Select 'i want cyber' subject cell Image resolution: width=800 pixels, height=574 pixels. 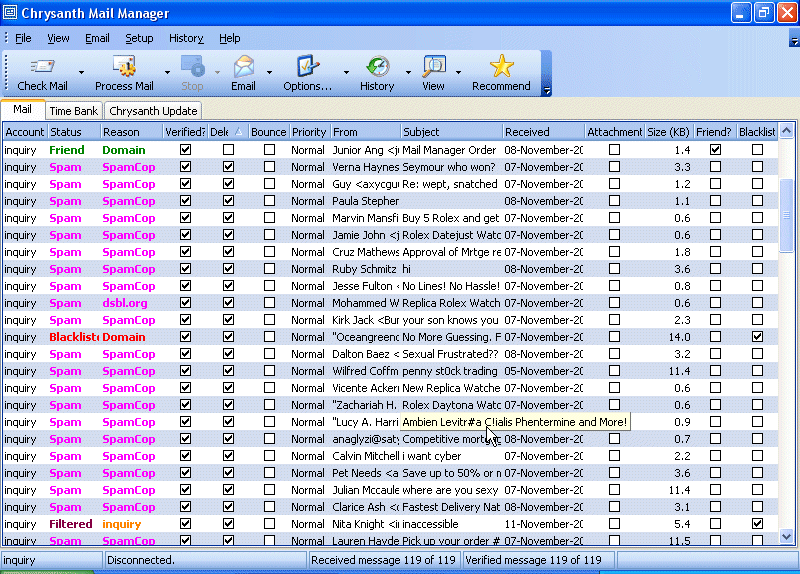tap(452, 456)
